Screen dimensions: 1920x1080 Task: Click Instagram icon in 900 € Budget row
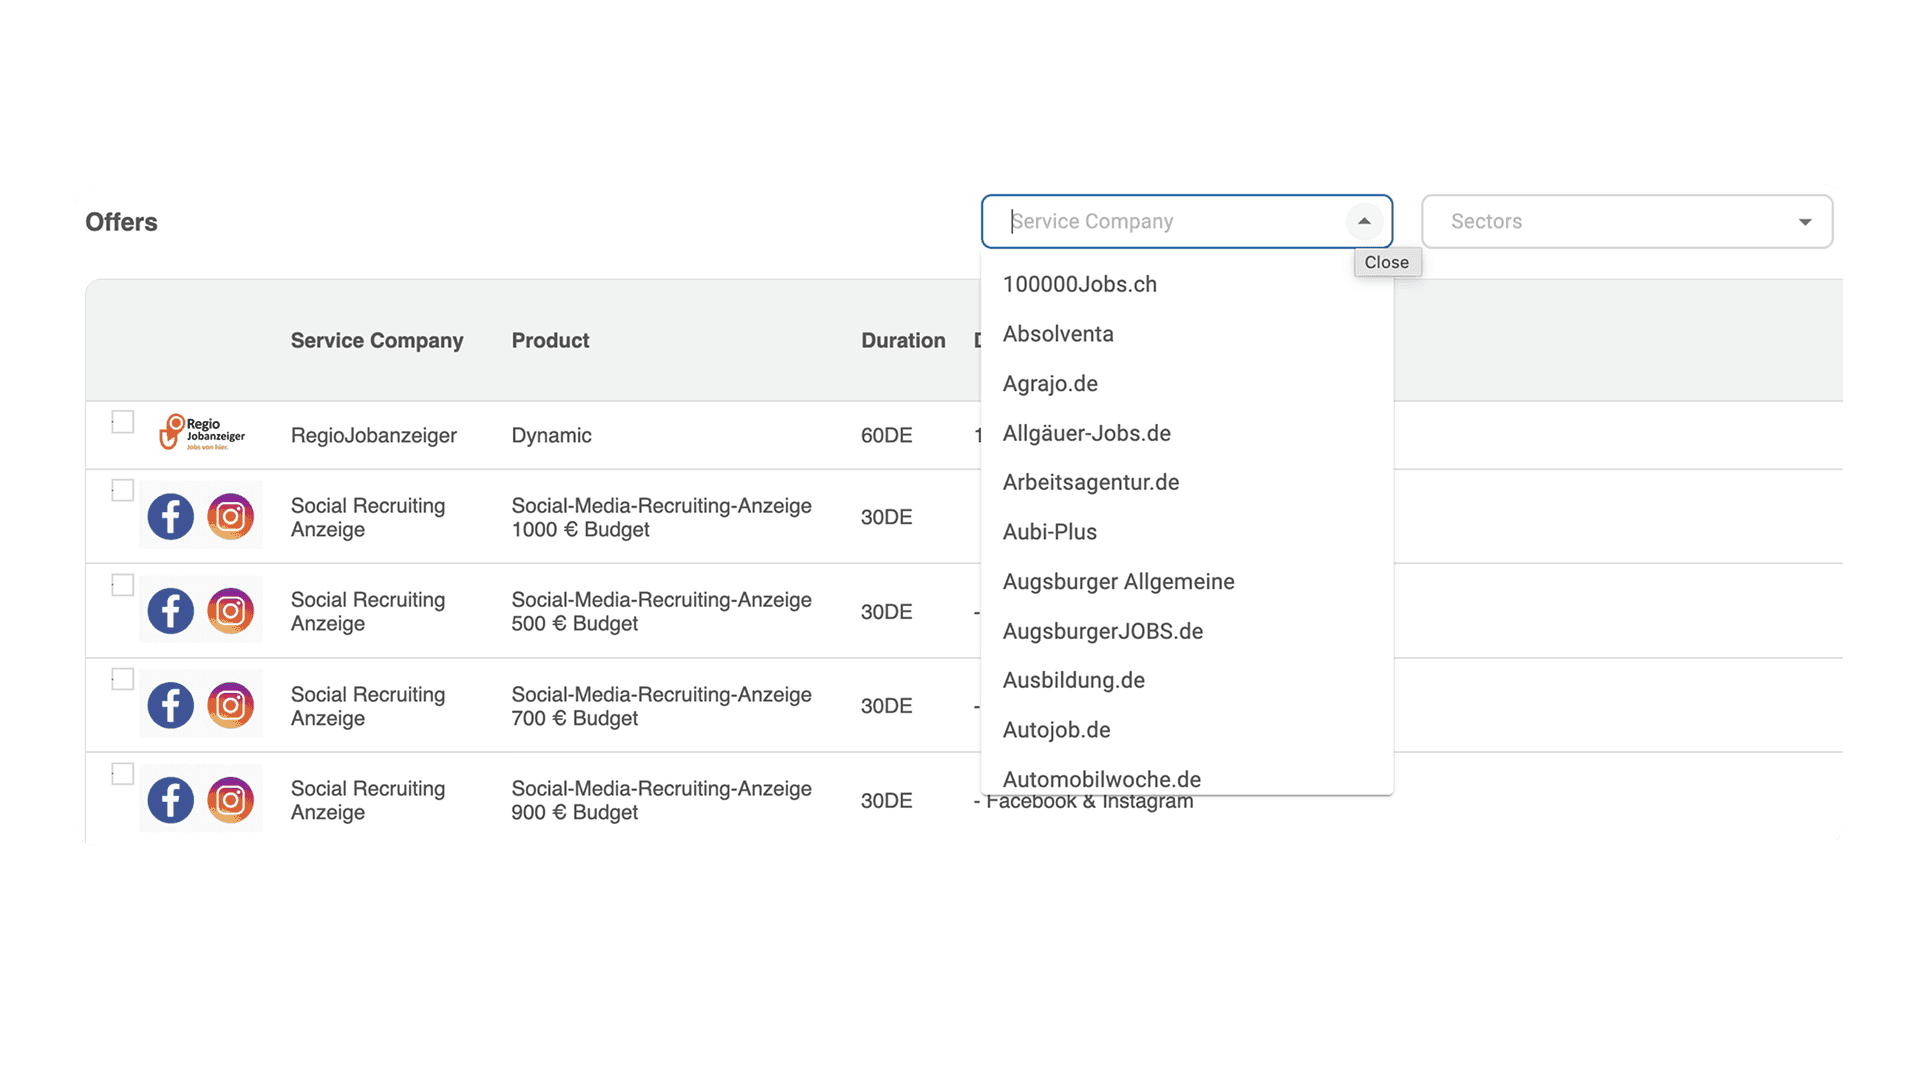pyautogui.click(x=231, y=800)
